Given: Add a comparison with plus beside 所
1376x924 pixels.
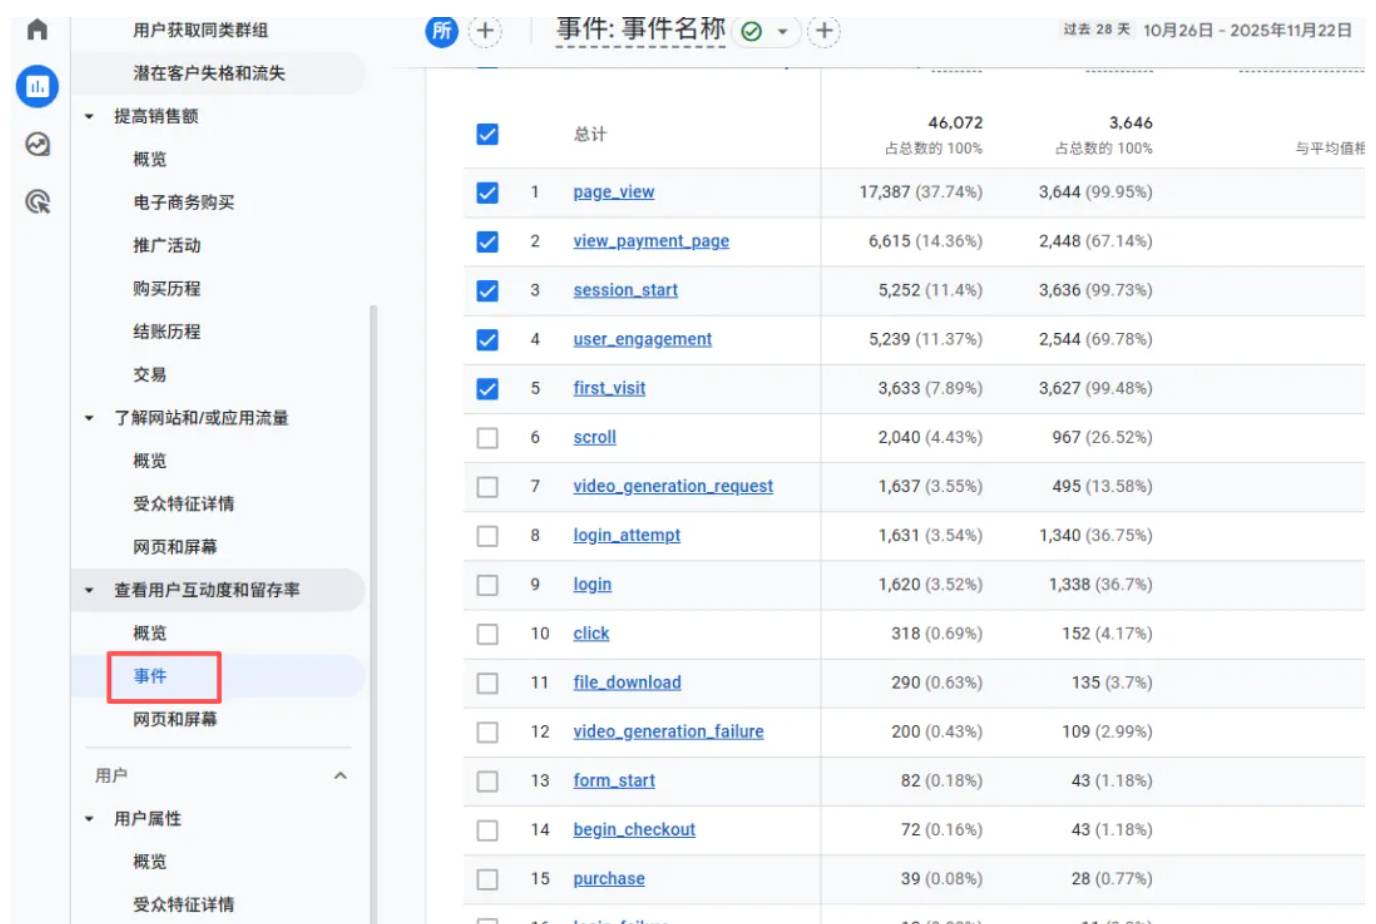Looking at the screenshot, I should (485, 31).
